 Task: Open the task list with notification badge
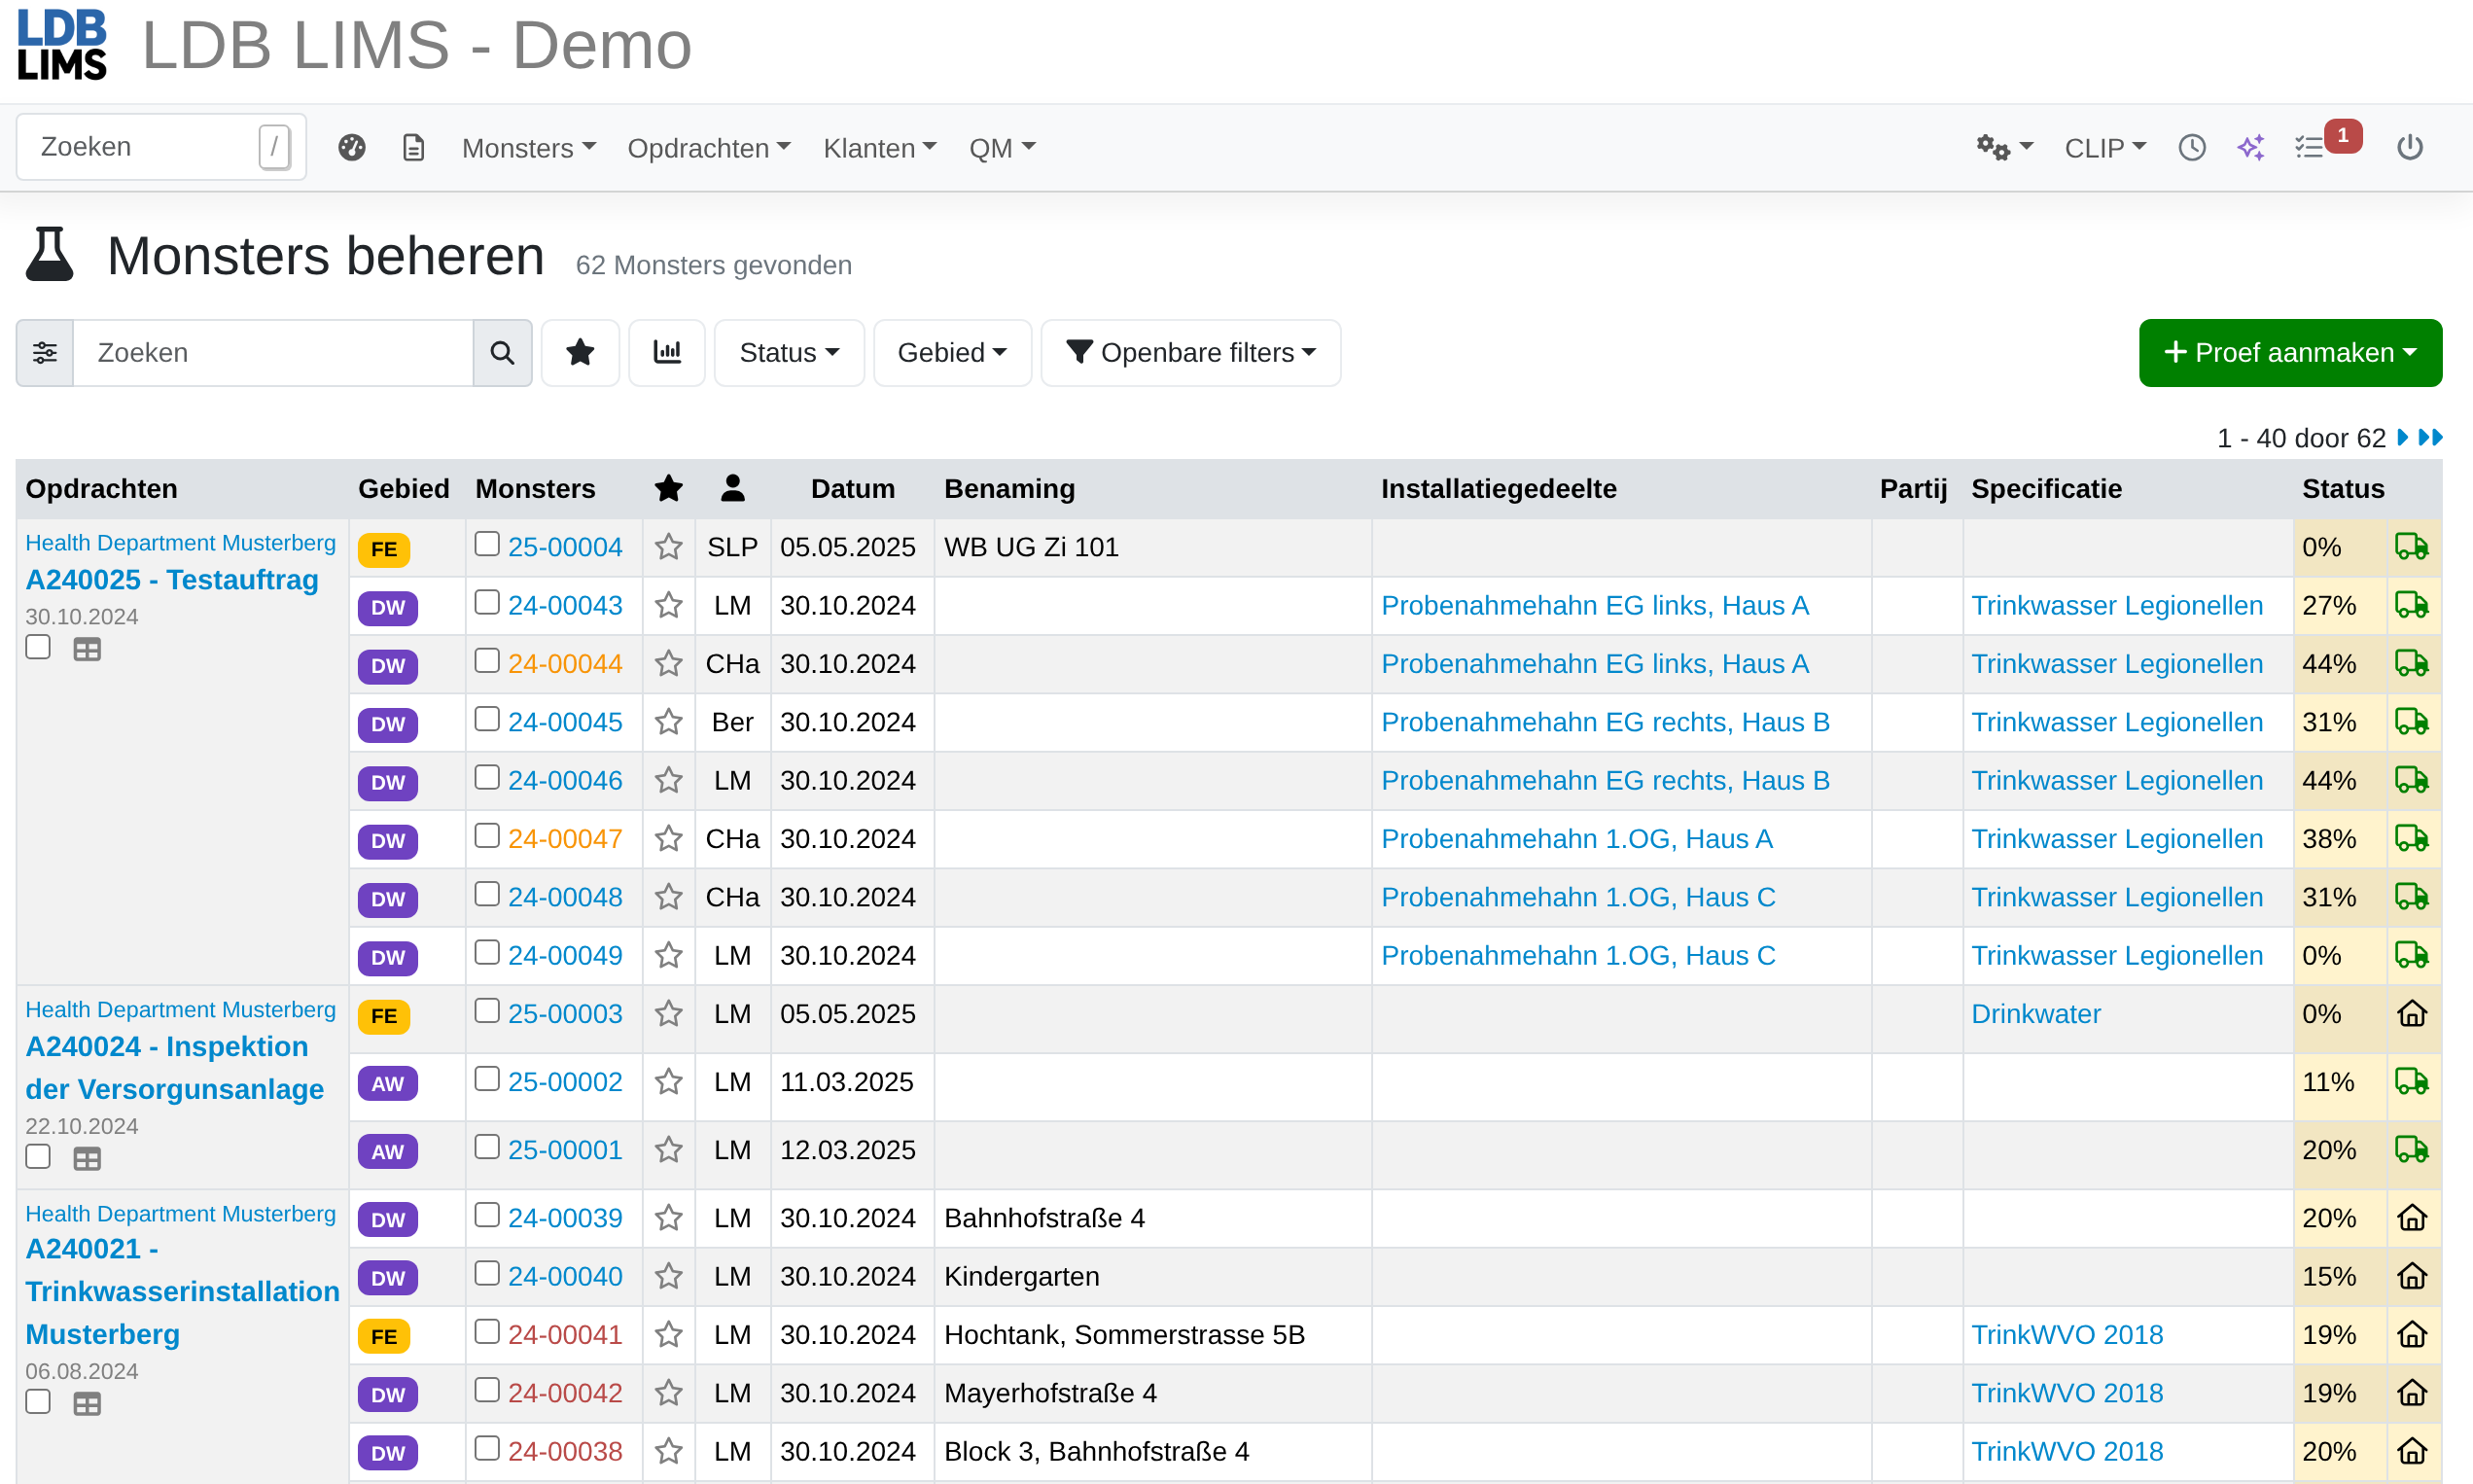click(2326, 142)
